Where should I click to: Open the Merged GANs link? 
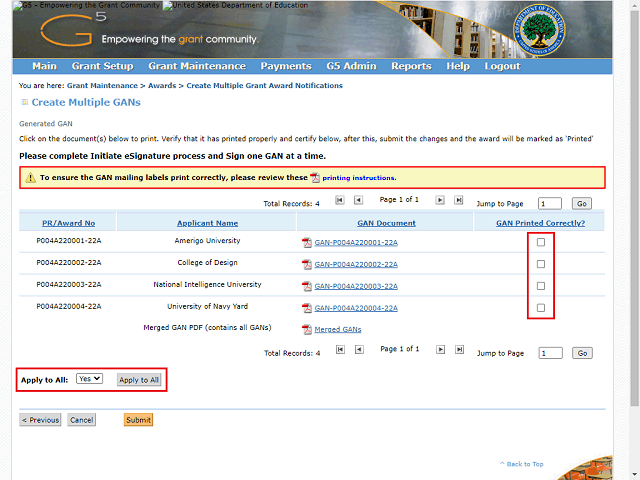(x=338, y=329)
